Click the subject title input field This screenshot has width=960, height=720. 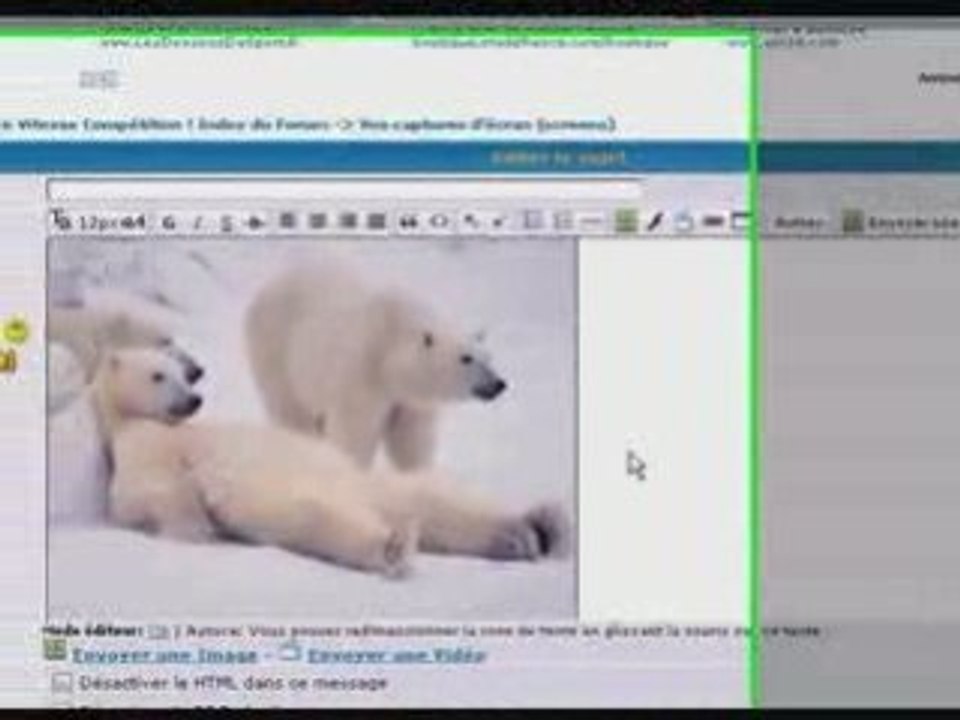point(344,191)
